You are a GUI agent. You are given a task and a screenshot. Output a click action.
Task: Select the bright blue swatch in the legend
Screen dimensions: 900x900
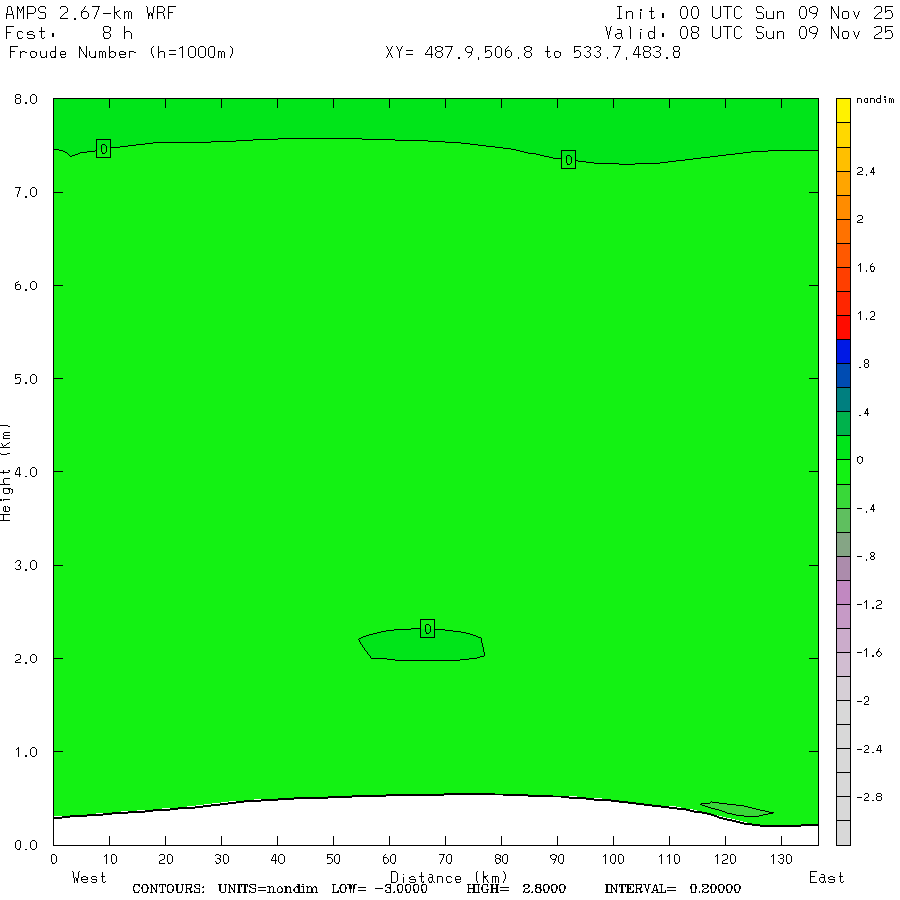[x=843, y=351]
